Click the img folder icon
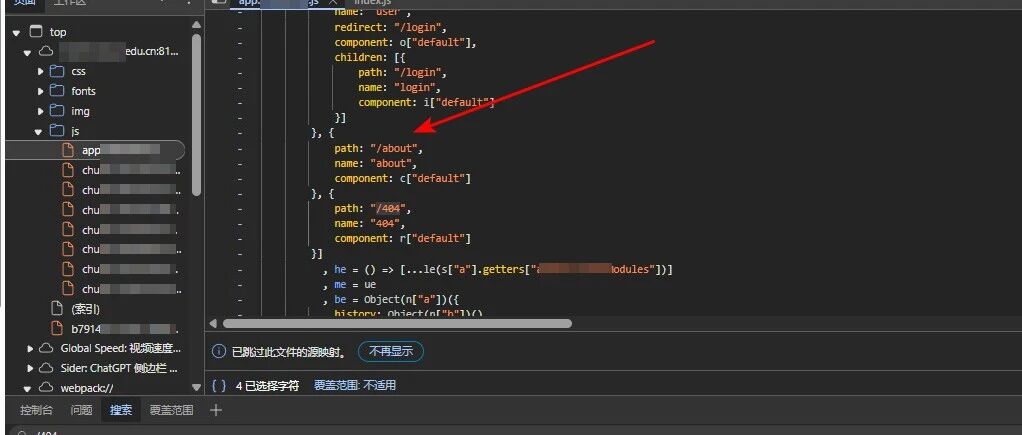The image size is (1022, 435). 57,111
